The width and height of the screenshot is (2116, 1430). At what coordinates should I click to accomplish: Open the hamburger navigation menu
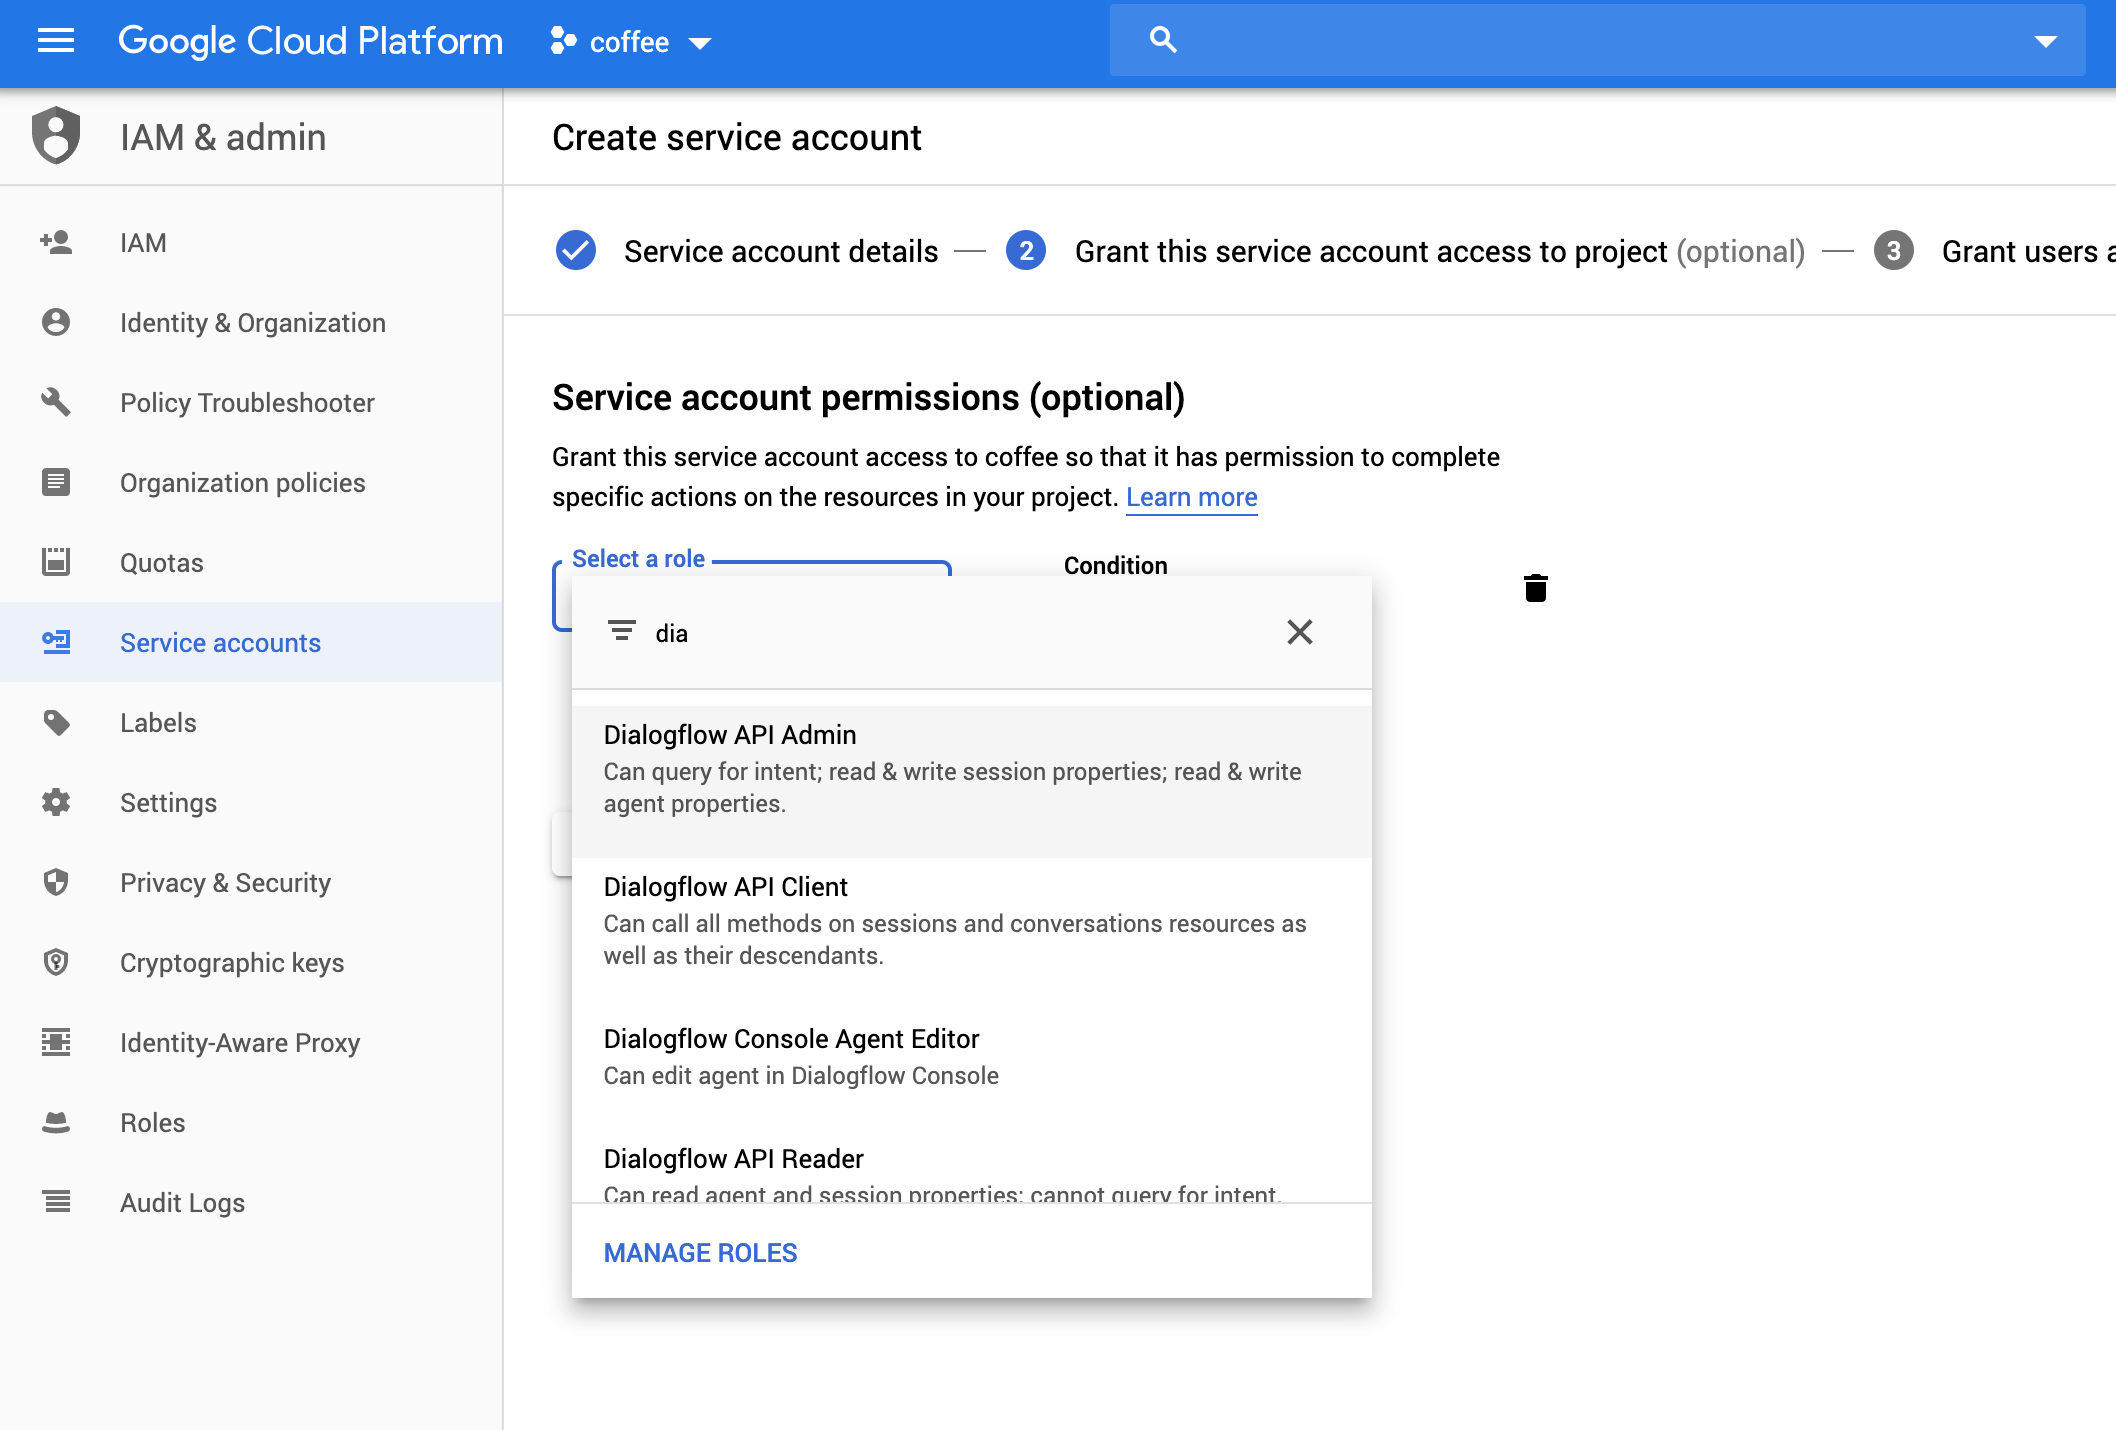point(56,41)
